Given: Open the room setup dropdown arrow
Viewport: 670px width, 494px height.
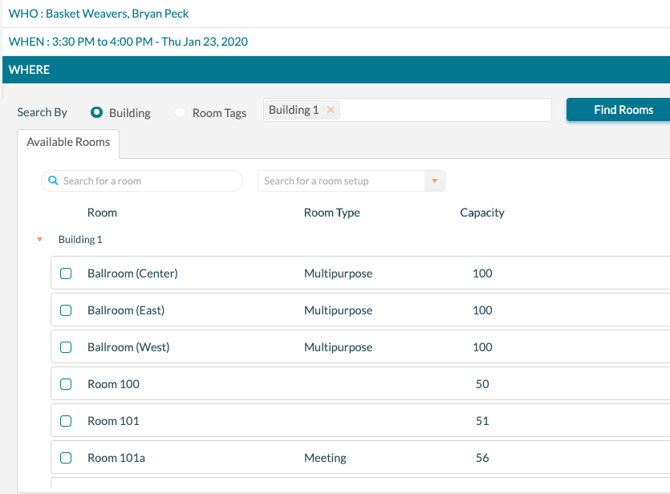Looking at the screenshot, I should 434,181.
